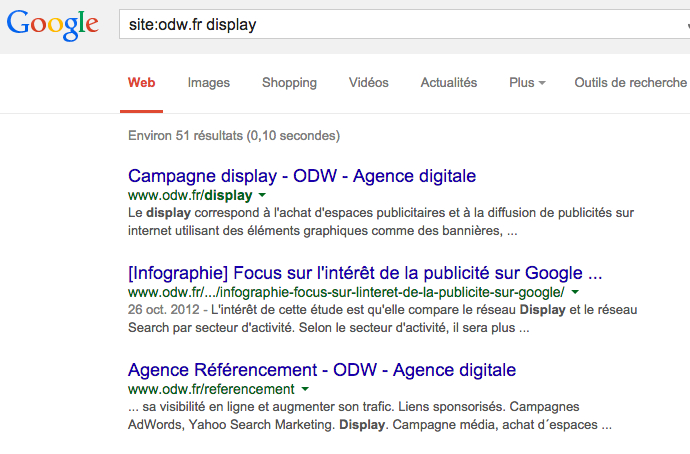This screenshot has height=454, width=690.
Task: Focus the search box containing site:odw.fr display
Action: [x=404, y=24]
